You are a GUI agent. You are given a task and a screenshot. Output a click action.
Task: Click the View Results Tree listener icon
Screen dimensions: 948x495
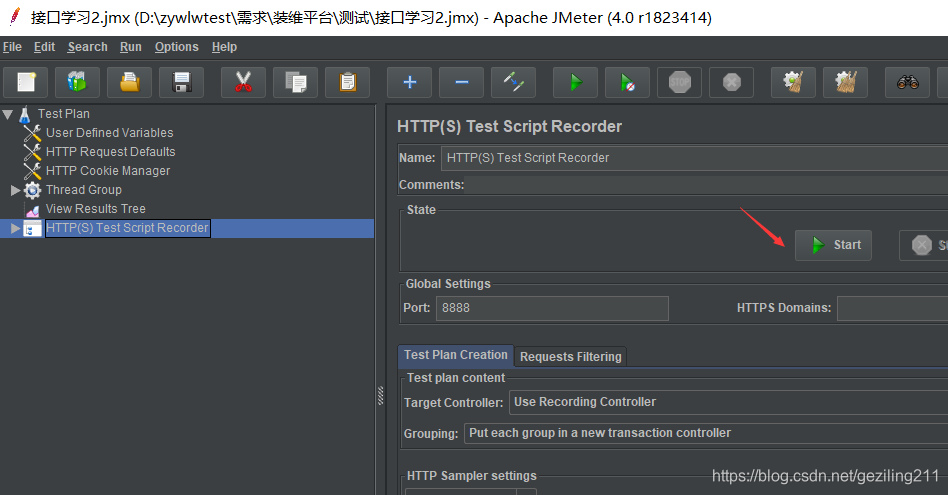point(33,209)
